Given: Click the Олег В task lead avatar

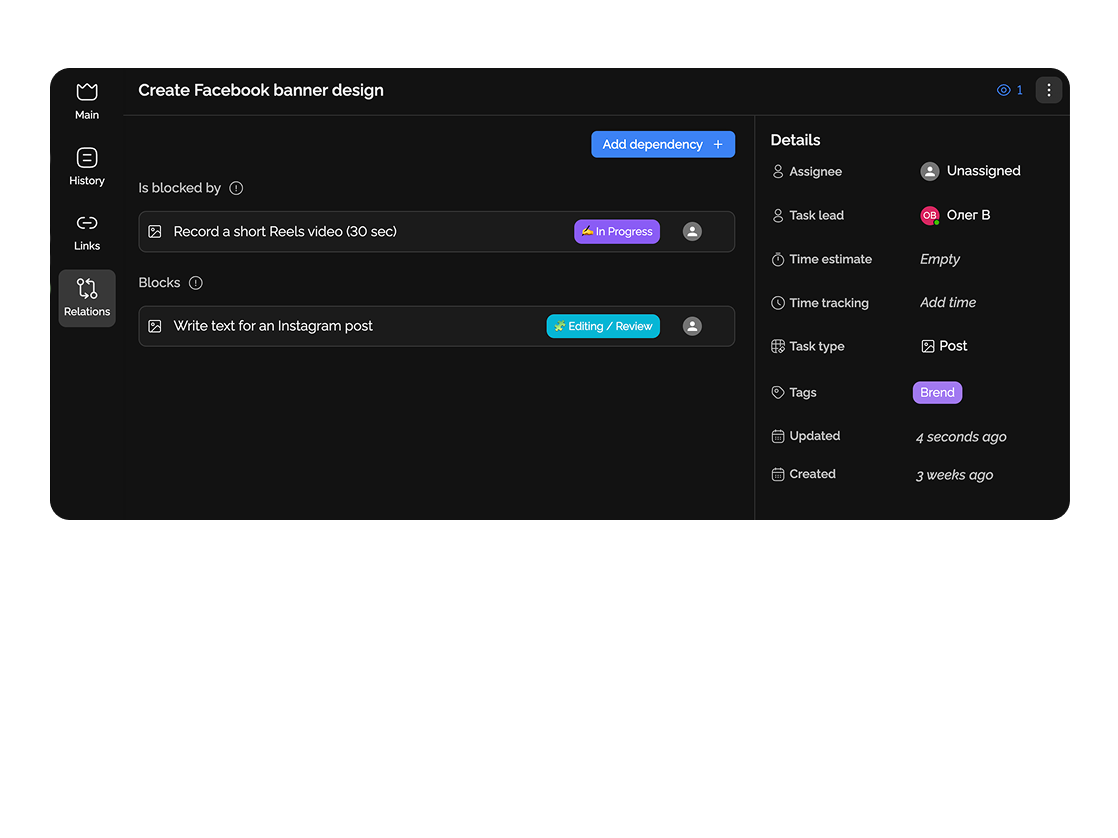Looking at the screenshot, I should click(x=930, y=215).
